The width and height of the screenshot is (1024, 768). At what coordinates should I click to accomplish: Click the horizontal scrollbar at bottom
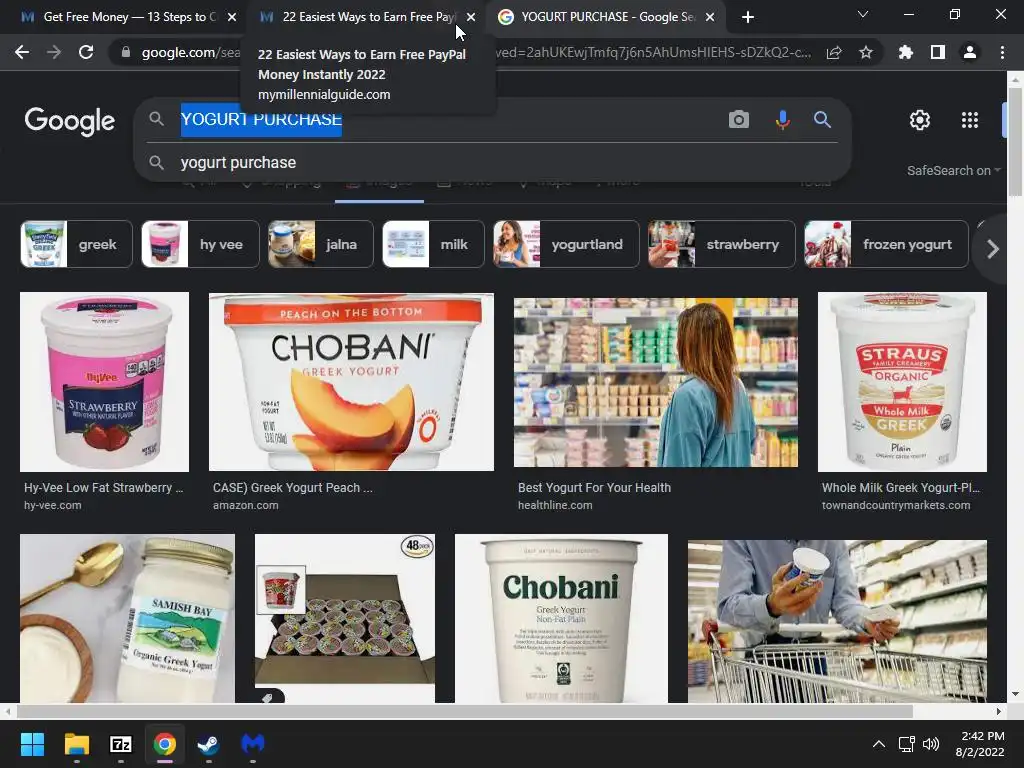pos(465,711)
